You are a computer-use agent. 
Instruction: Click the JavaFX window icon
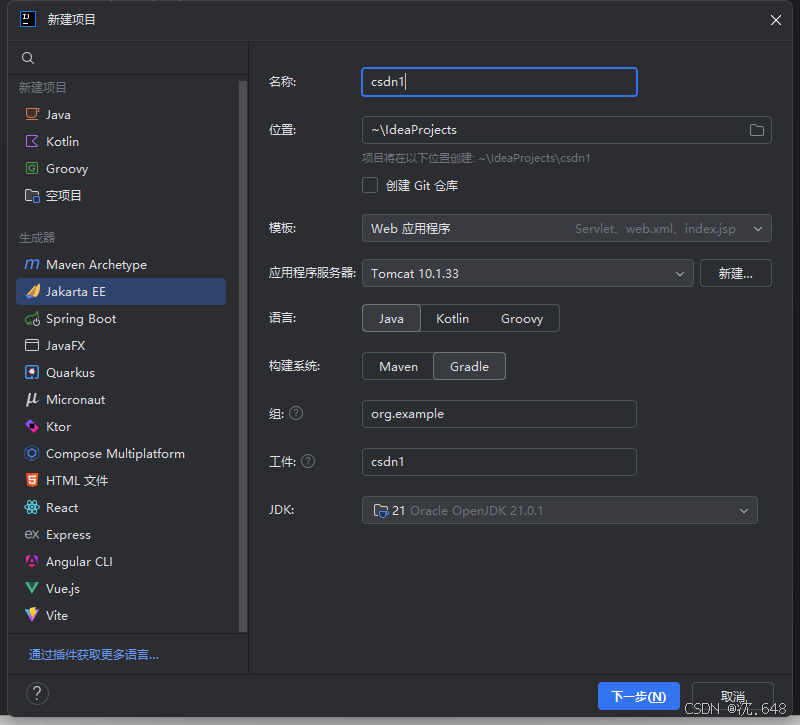(x=32, y=345)
